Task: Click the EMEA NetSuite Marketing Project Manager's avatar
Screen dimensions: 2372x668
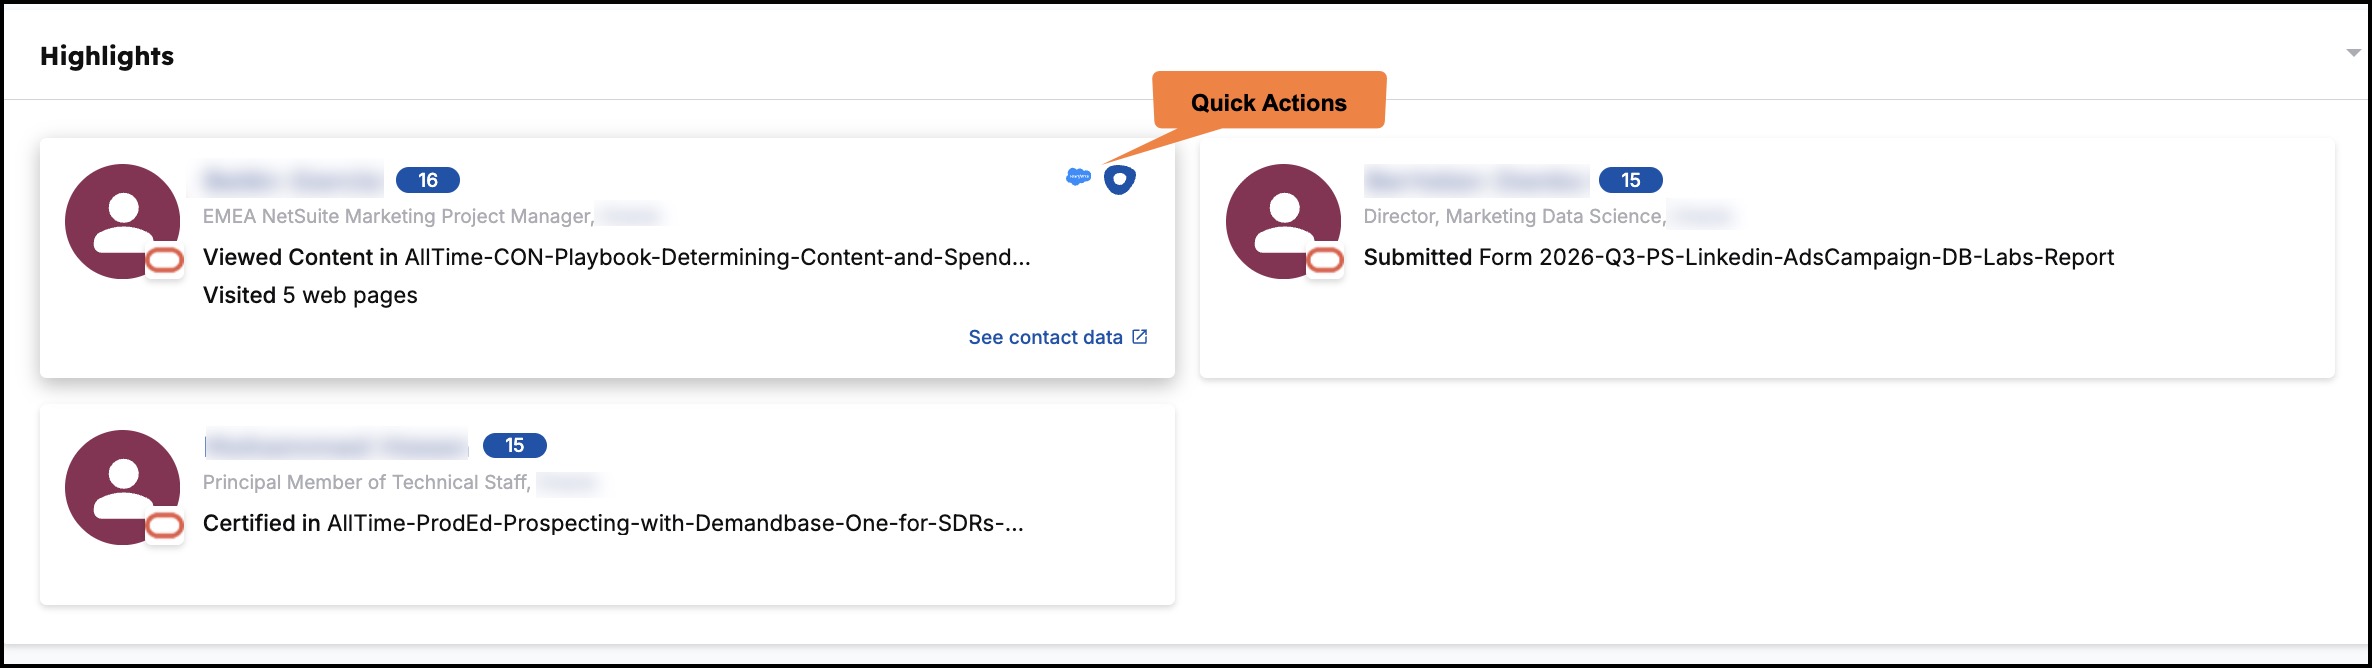Action: coord(122,221)
